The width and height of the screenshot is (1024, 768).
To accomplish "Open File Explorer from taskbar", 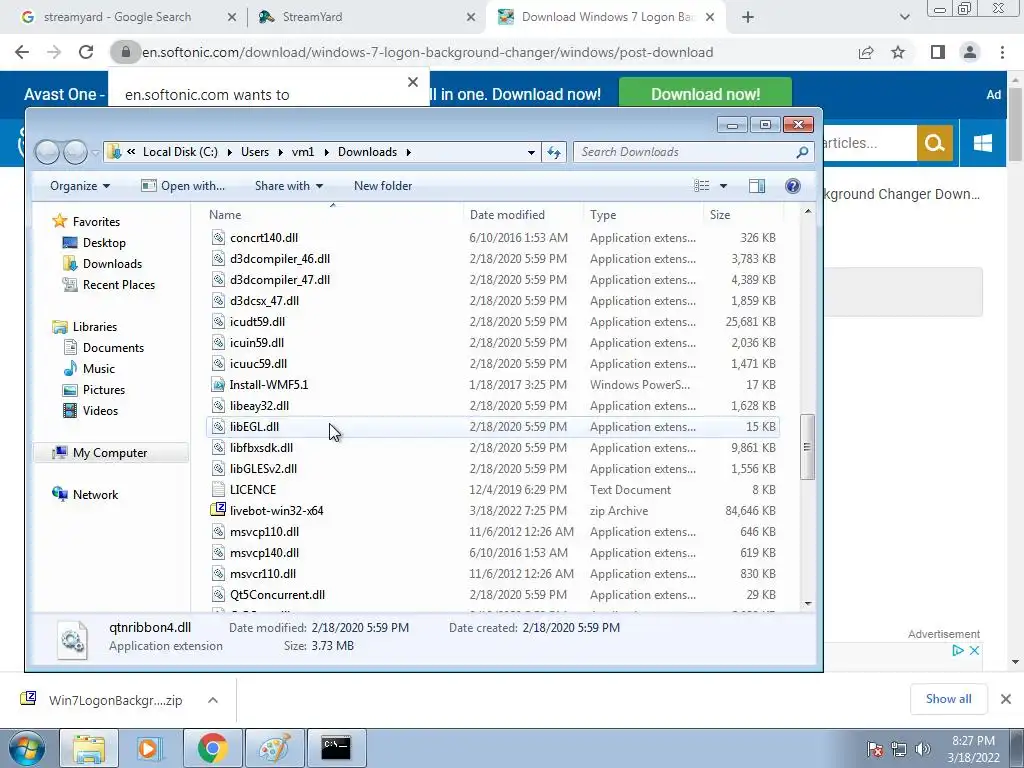I will pyautogui.click(x=89, y=748).
